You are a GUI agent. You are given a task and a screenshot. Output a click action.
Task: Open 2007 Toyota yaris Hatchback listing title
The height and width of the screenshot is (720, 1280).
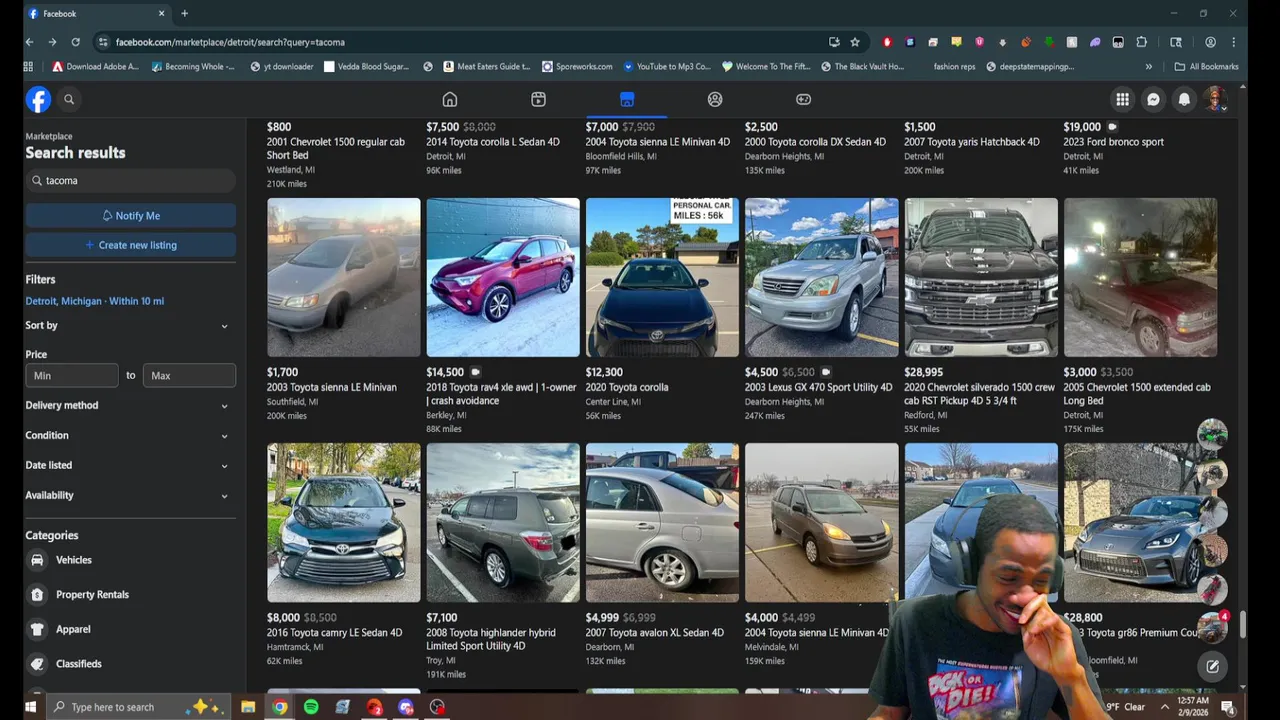pos(971,142)
